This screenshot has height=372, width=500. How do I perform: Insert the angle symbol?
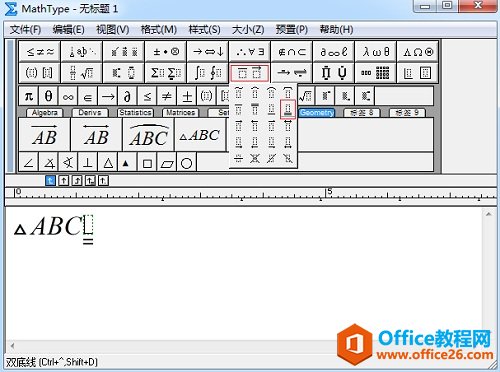tap(29, 163)
